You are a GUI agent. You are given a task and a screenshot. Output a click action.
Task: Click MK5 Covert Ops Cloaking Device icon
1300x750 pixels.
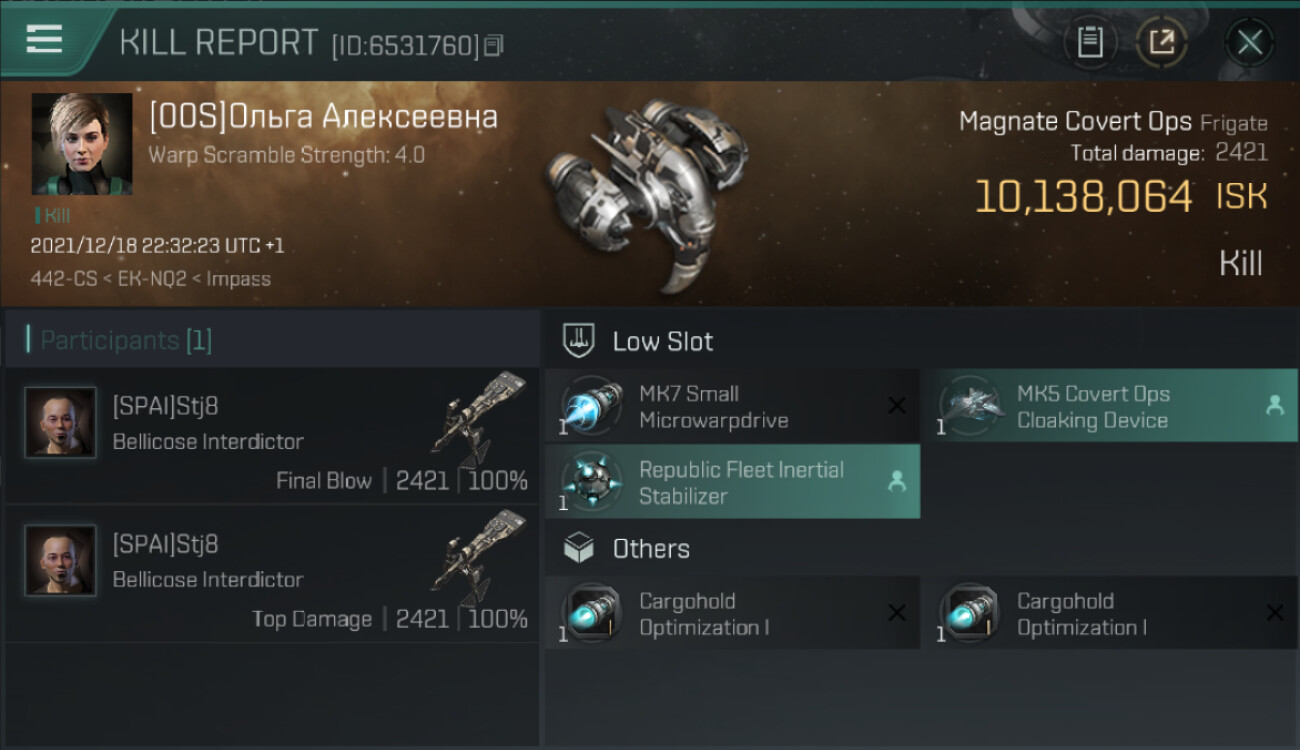970,407
